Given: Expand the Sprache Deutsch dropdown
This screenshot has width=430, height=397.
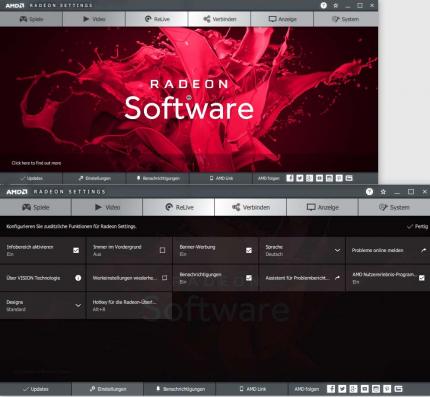Looking at the screenshot, I should [x=337, y=250].
